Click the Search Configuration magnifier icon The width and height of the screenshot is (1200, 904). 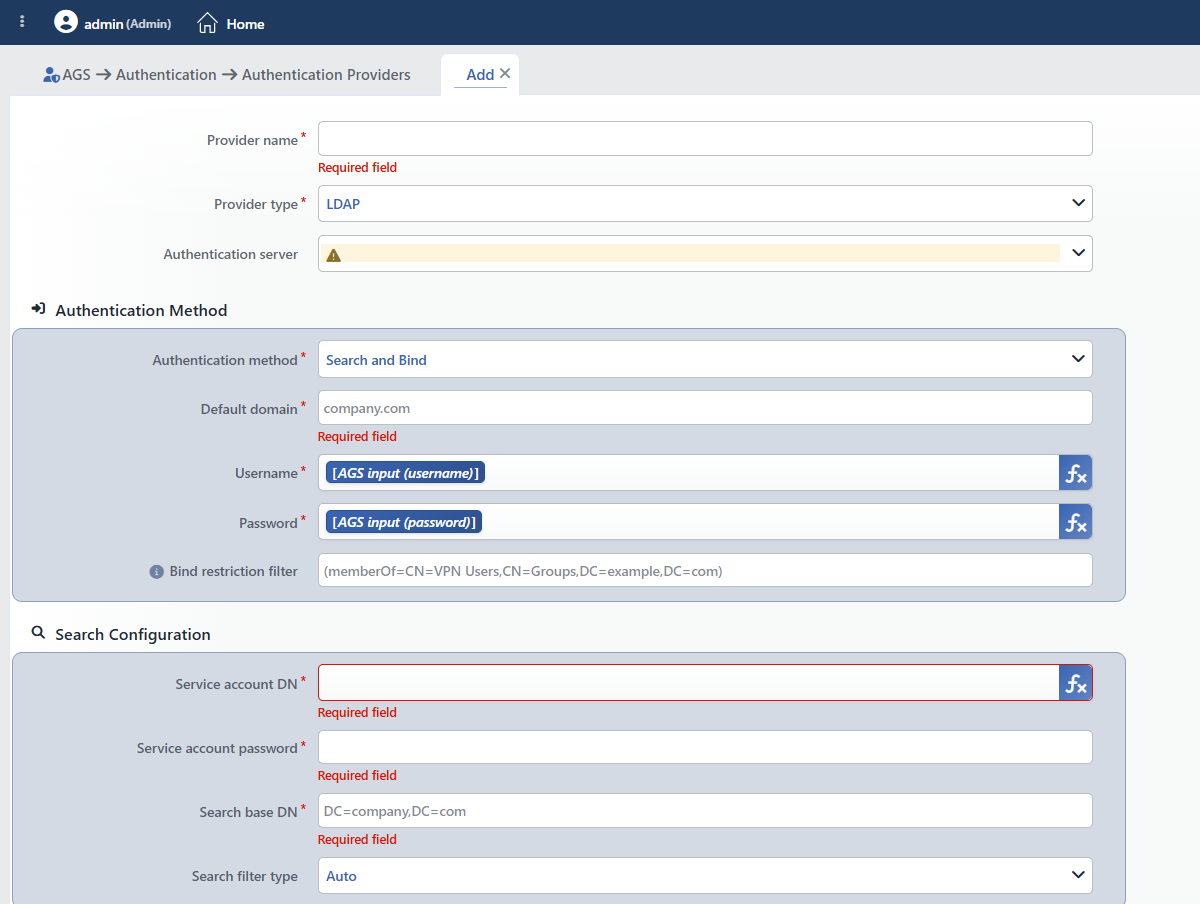pyautogui.click(x=38, y=633)
